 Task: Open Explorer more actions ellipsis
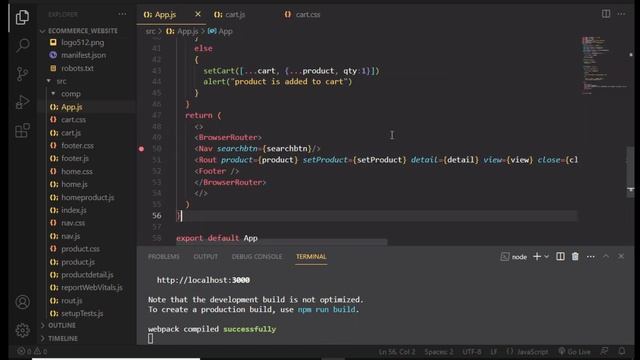click(x=122, y=14)
